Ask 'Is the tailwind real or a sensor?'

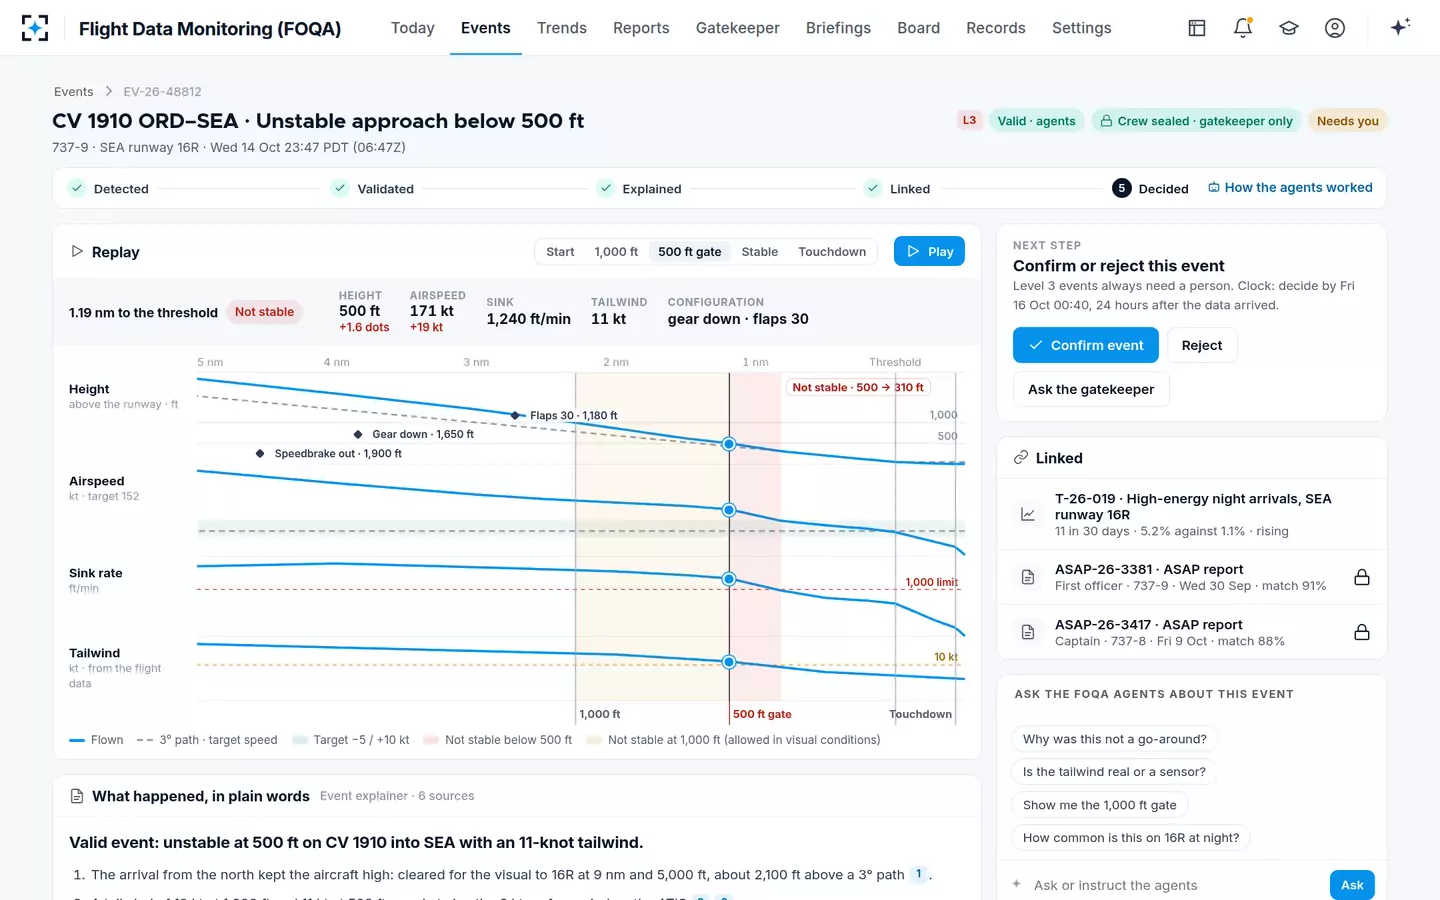1114,772
